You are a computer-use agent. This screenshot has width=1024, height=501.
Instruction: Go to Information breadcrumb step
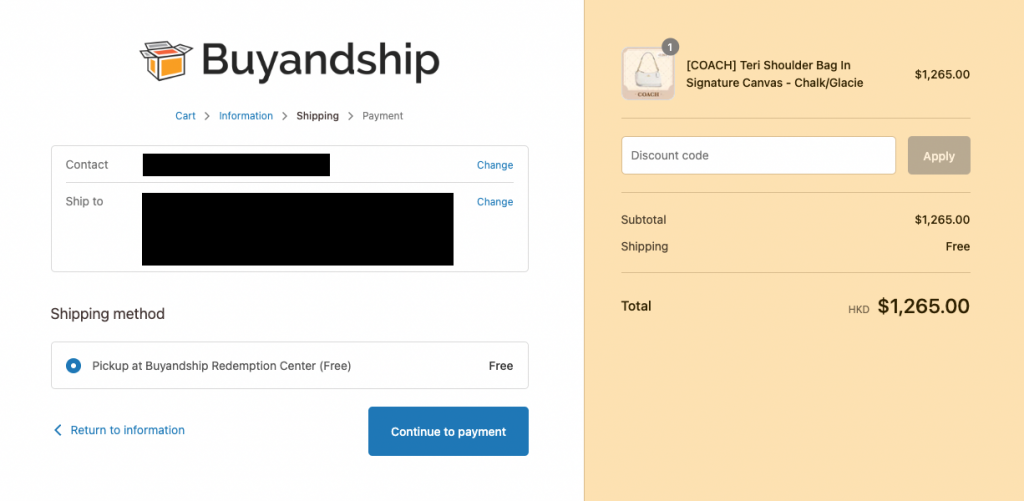tap(246, 116)
